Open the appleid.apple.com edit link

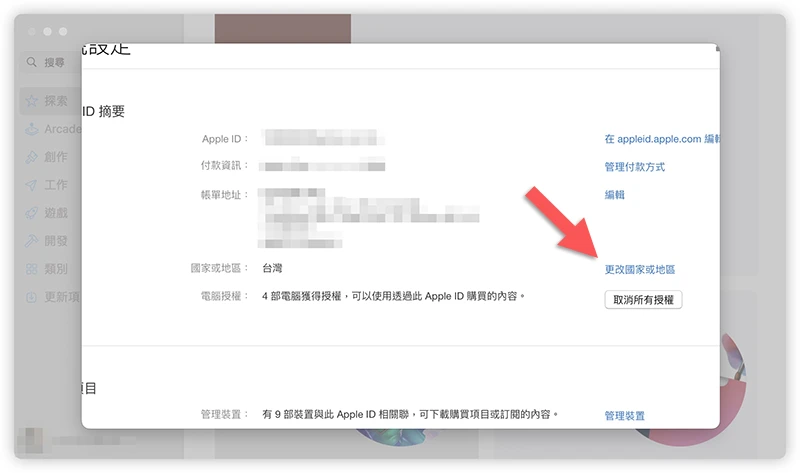(x=662, y=139)
